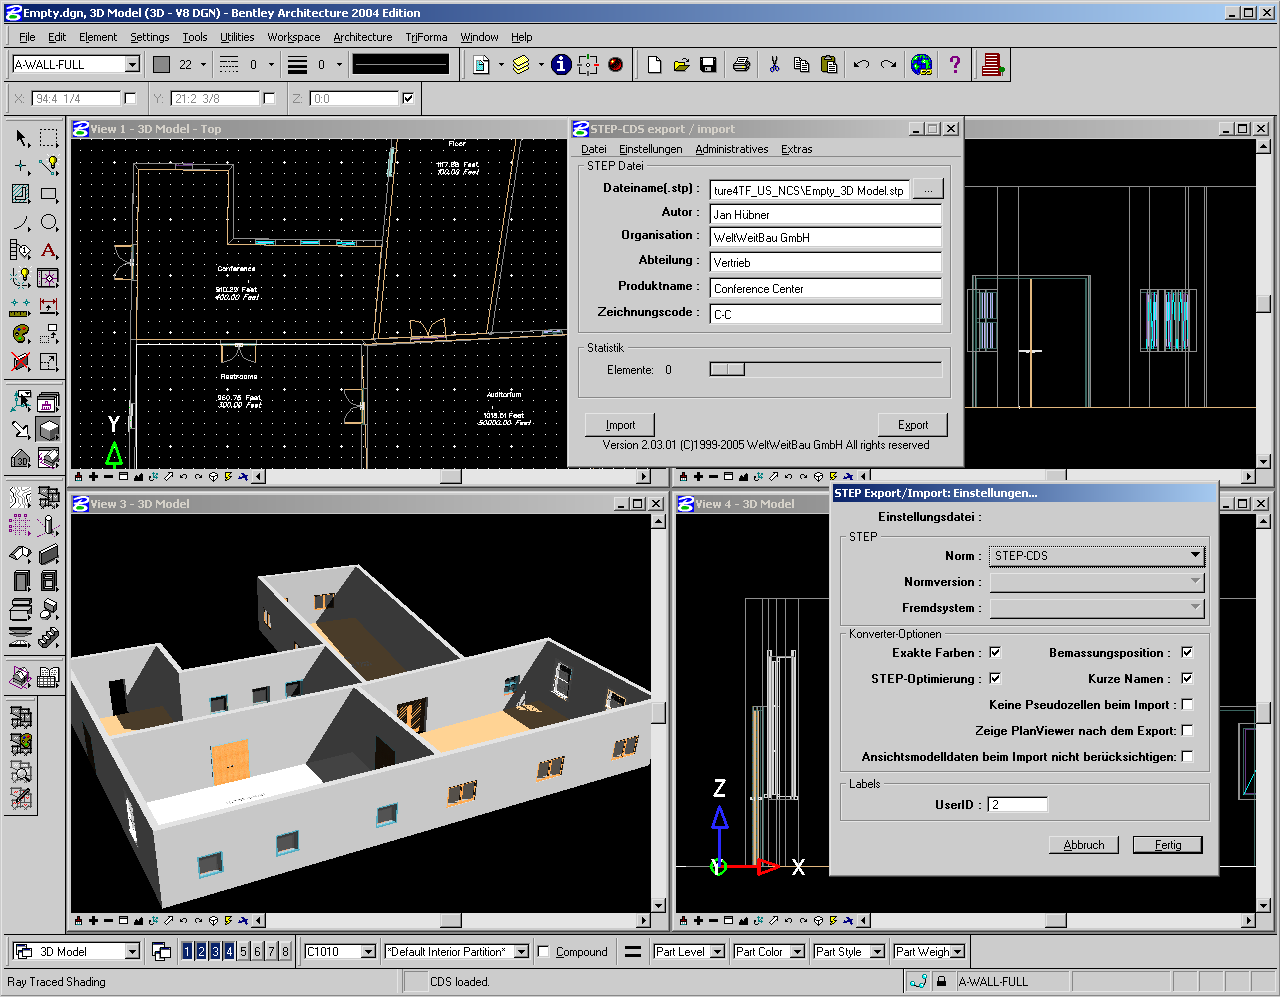Expand the C1010 dropdown in bottom bar

tap(340, 951)
